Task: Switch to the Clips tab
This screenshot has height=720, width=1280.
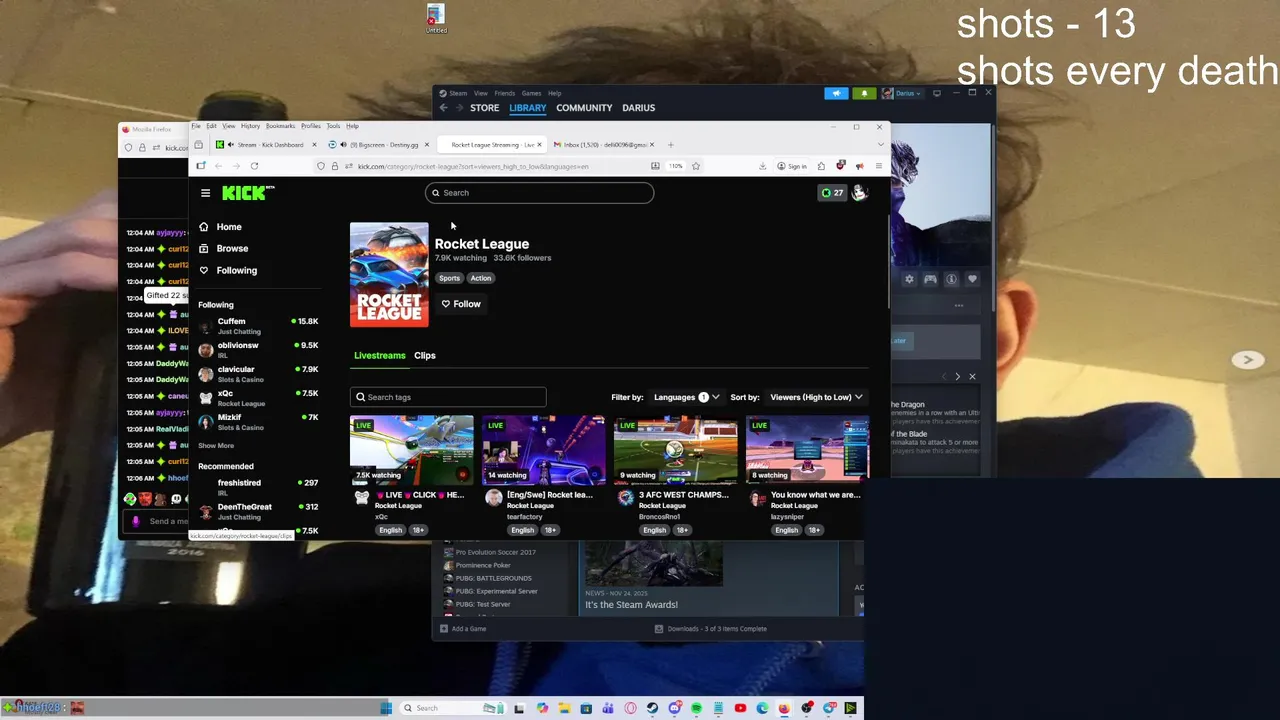Action: click(x=425, y=355)
